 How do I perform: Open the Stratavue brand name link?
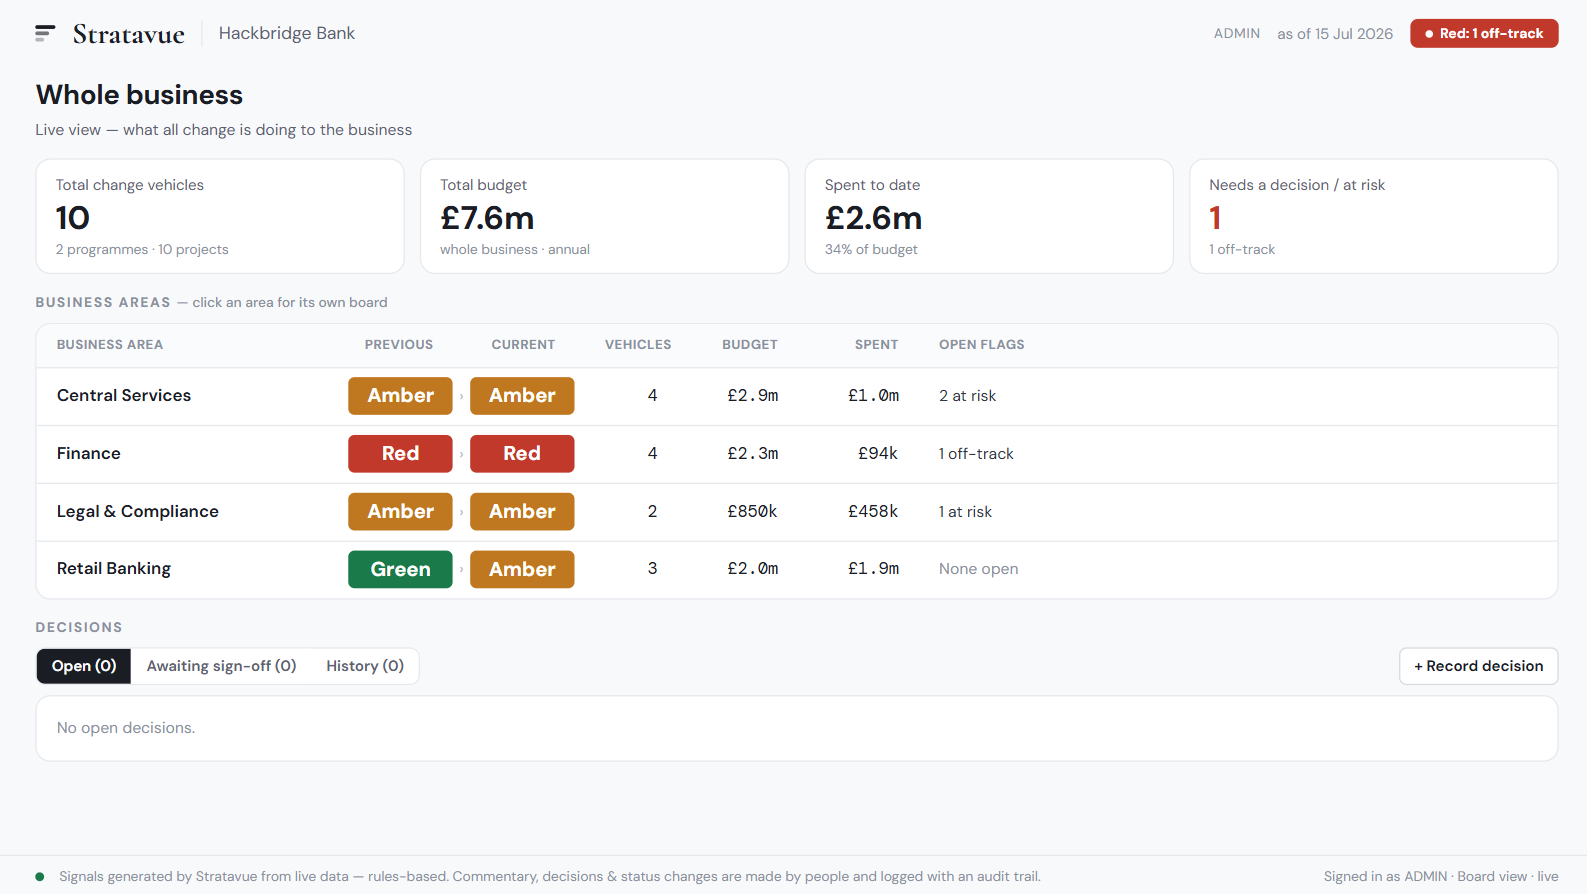click(x=128, y=34)
